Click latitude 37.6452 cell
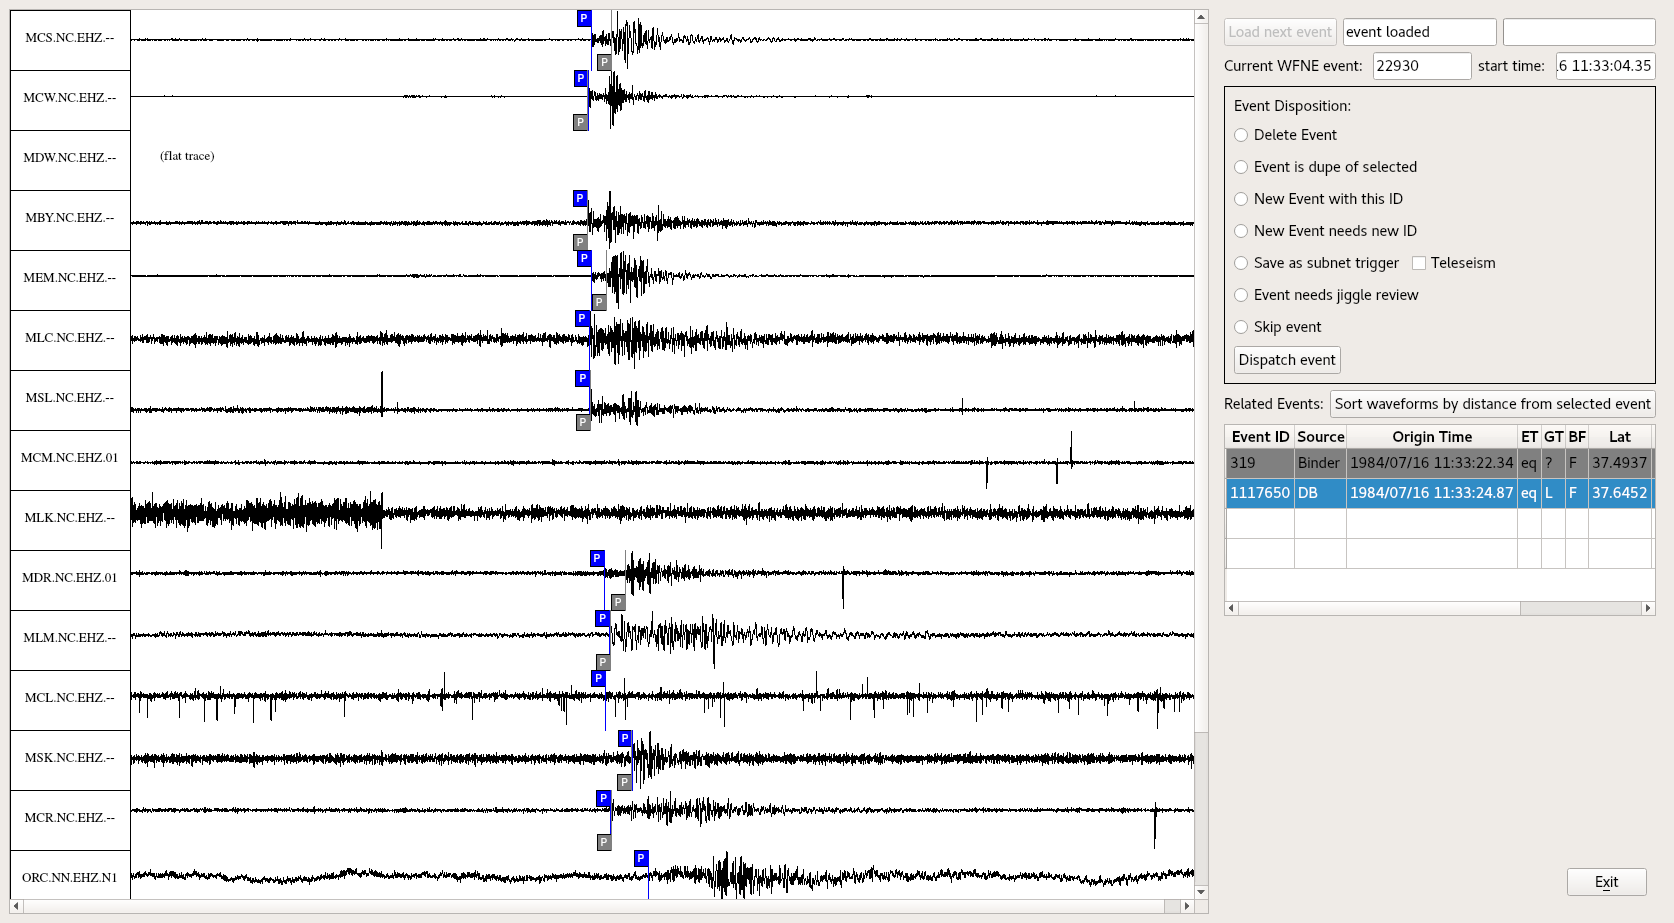 coord(1620,493)
